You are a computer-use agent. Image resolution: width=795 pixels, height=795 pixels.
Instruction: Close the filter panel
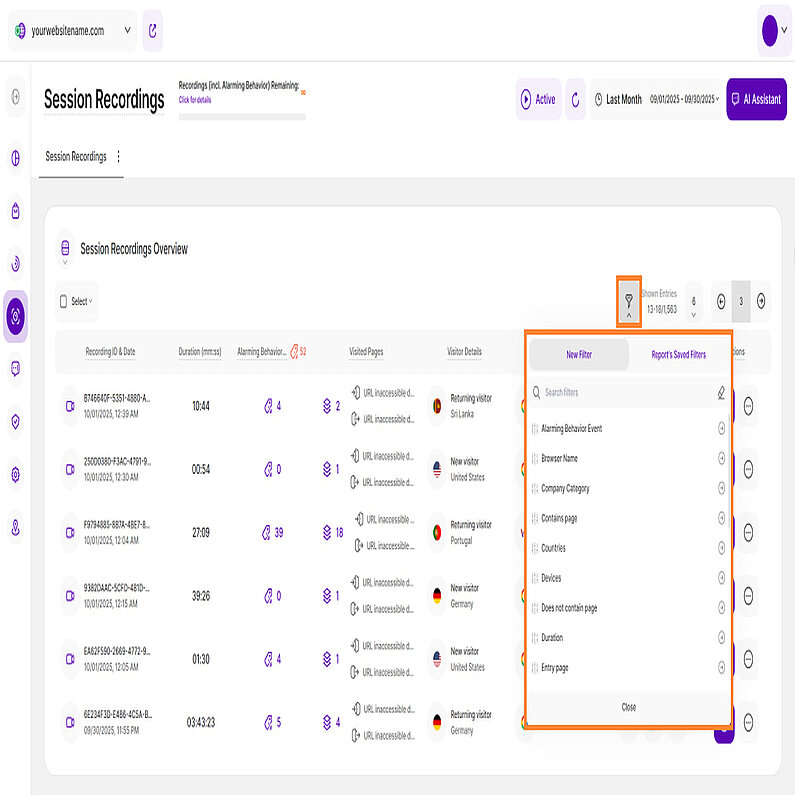coord(628,707)
